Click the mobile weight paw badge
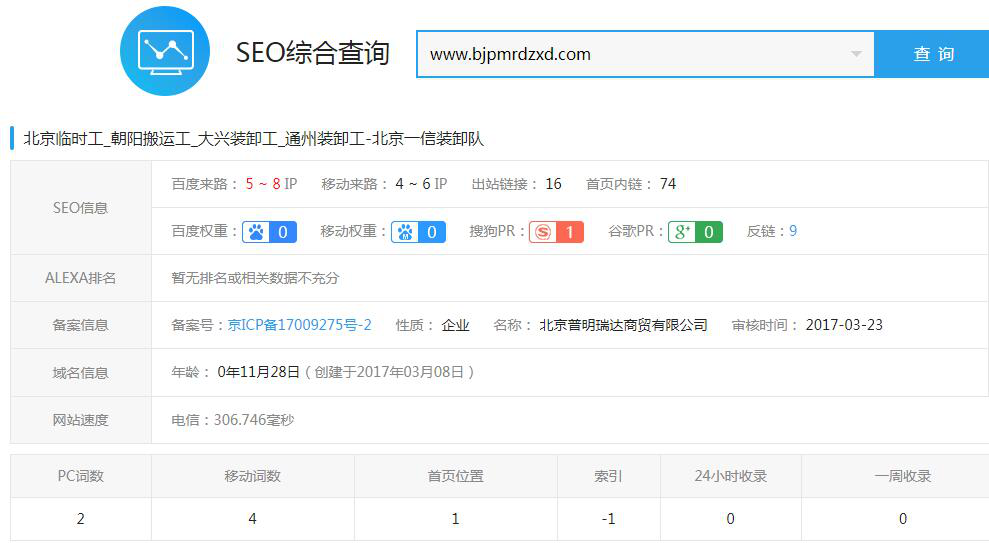This screenshot has height=543, width=989. point(418,232)
